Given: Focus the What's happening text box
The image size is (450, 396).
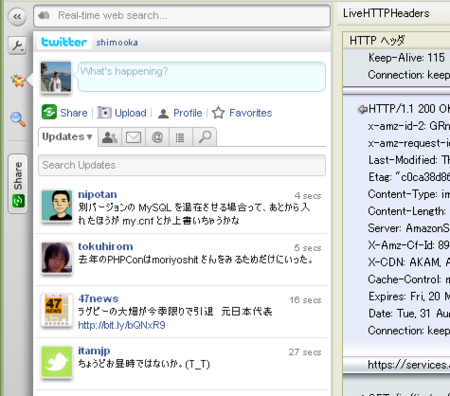Looking at the screenshot, I should (202, 76).
